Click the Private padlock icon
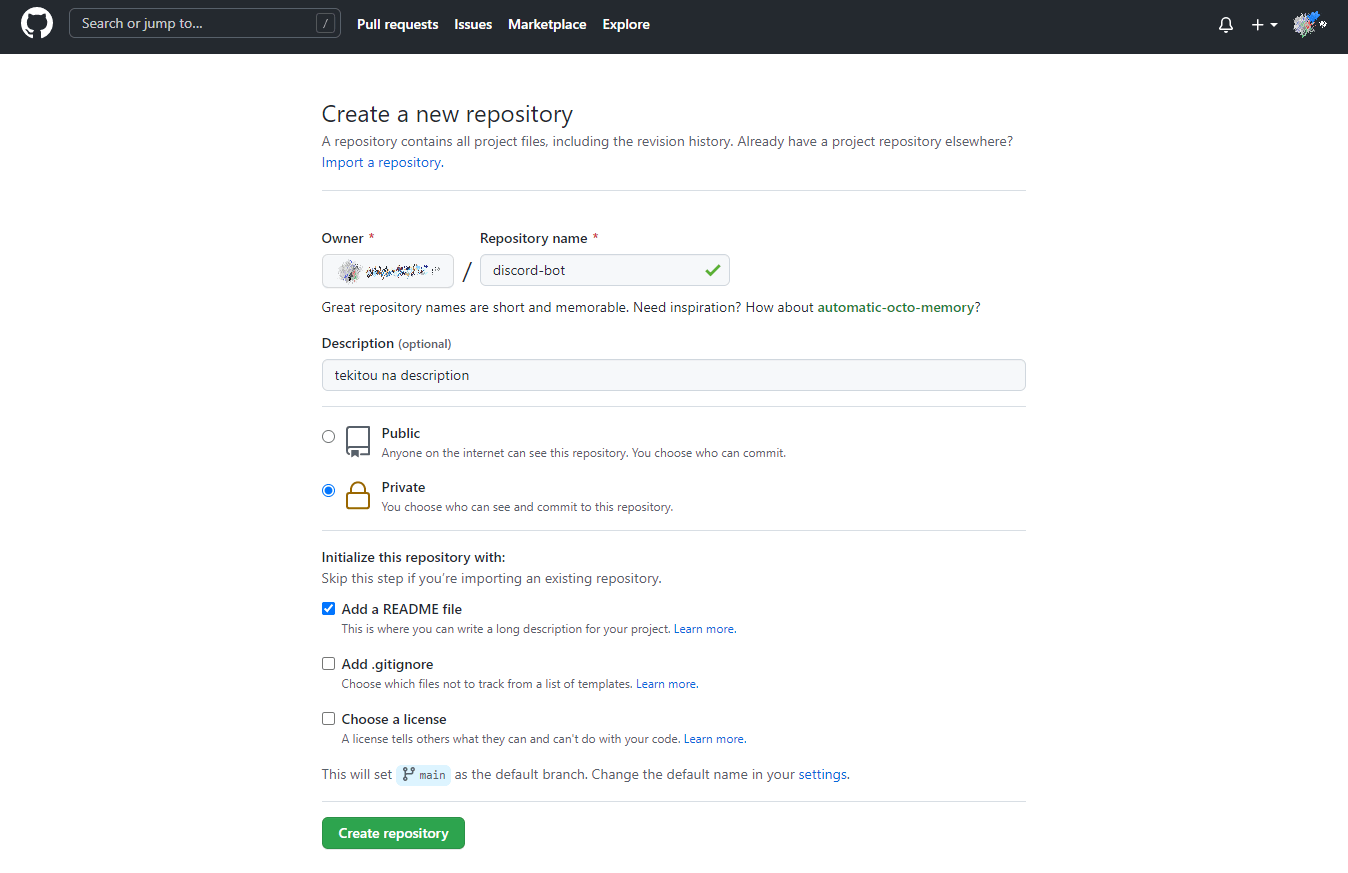Image resolution: width=1348 pixels, height=873 pixels. pos(357,495)
